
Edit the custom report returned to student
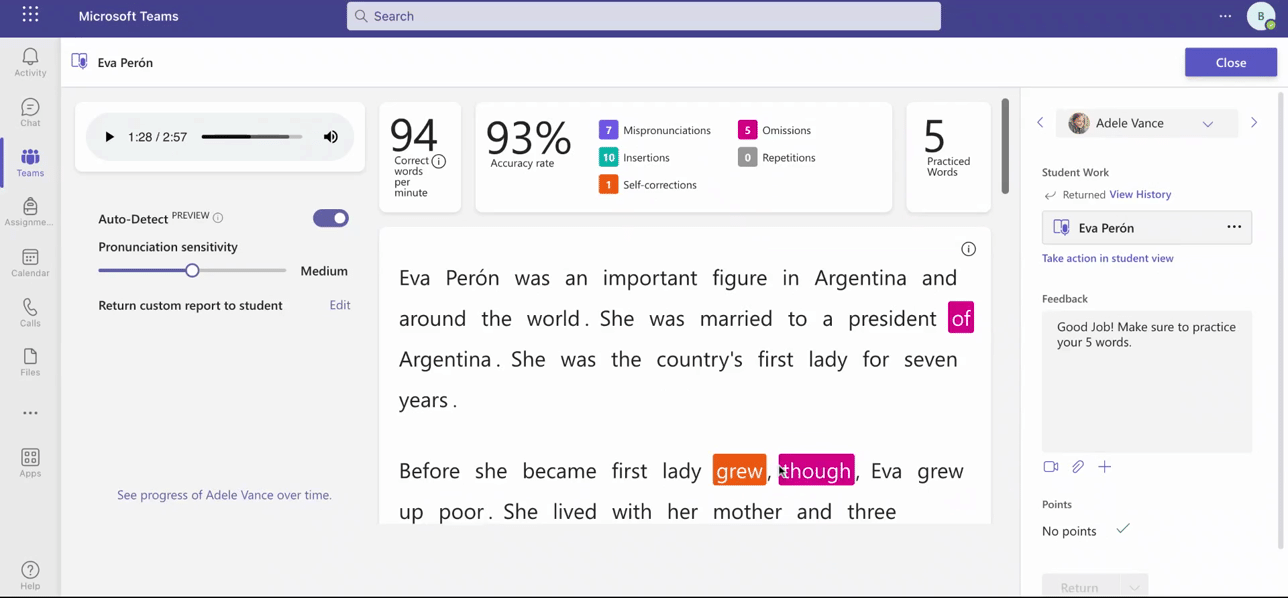[339, 305]
